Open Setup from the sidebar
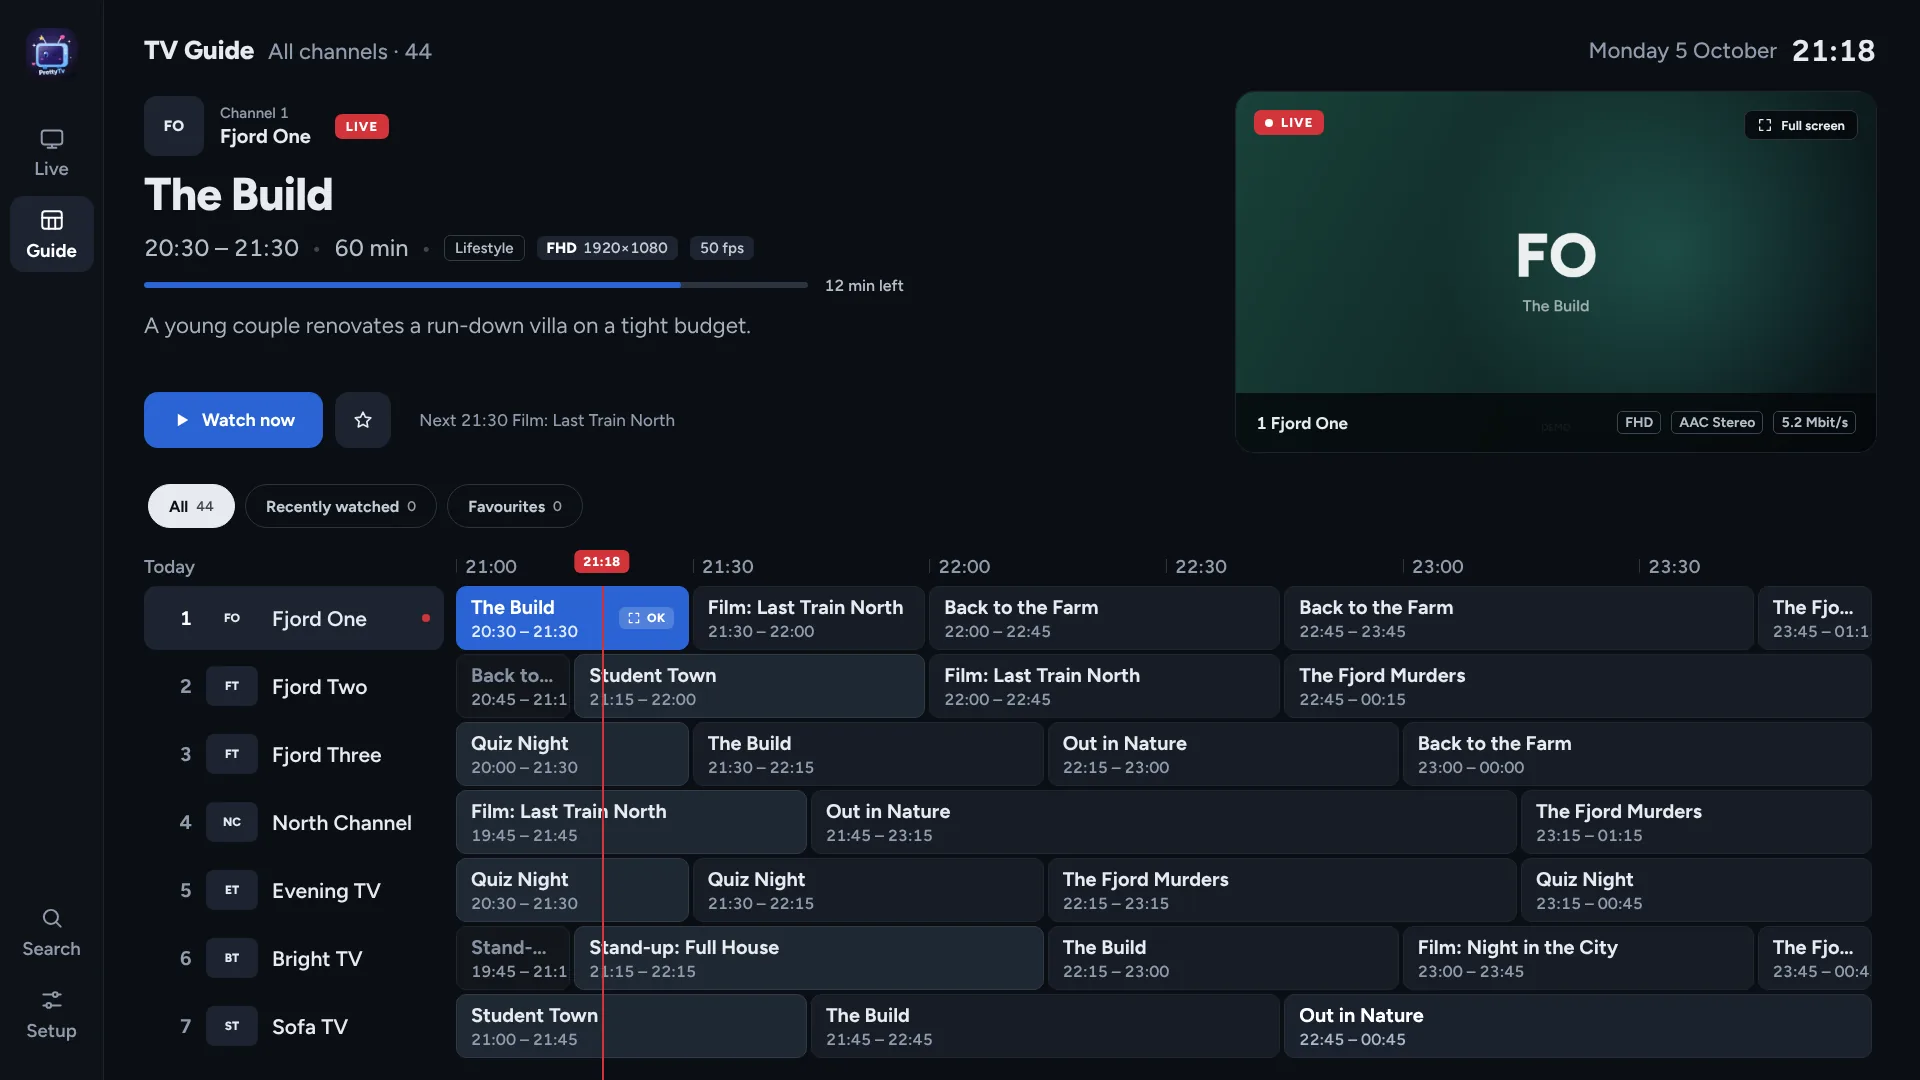The width and height of the screenshot is (1920, 1080). click(51, 1014)
